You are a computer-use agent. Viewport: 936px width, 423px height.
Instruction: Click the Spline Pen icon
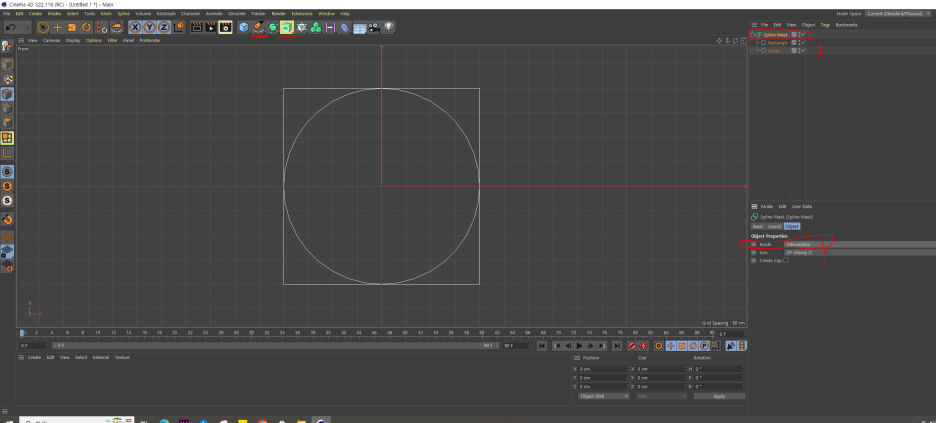point(258,27)
